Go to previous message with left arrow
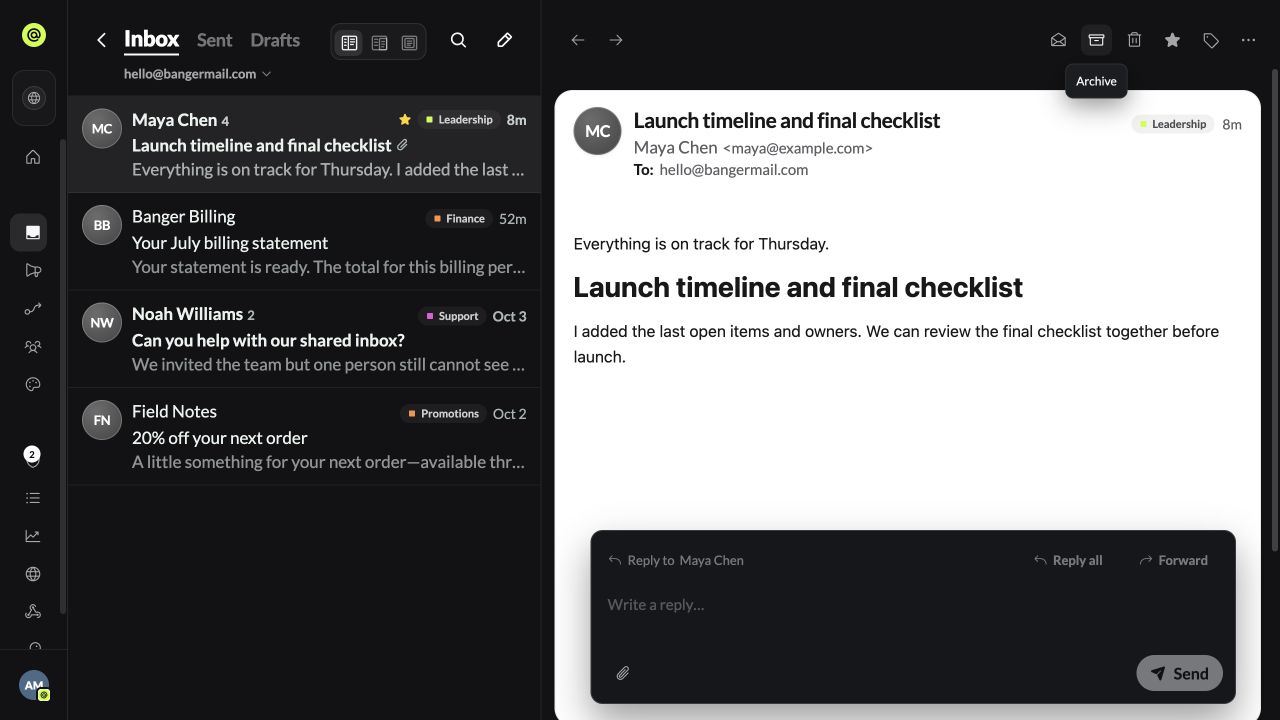The image size is (1280, 720). (578, 40)
